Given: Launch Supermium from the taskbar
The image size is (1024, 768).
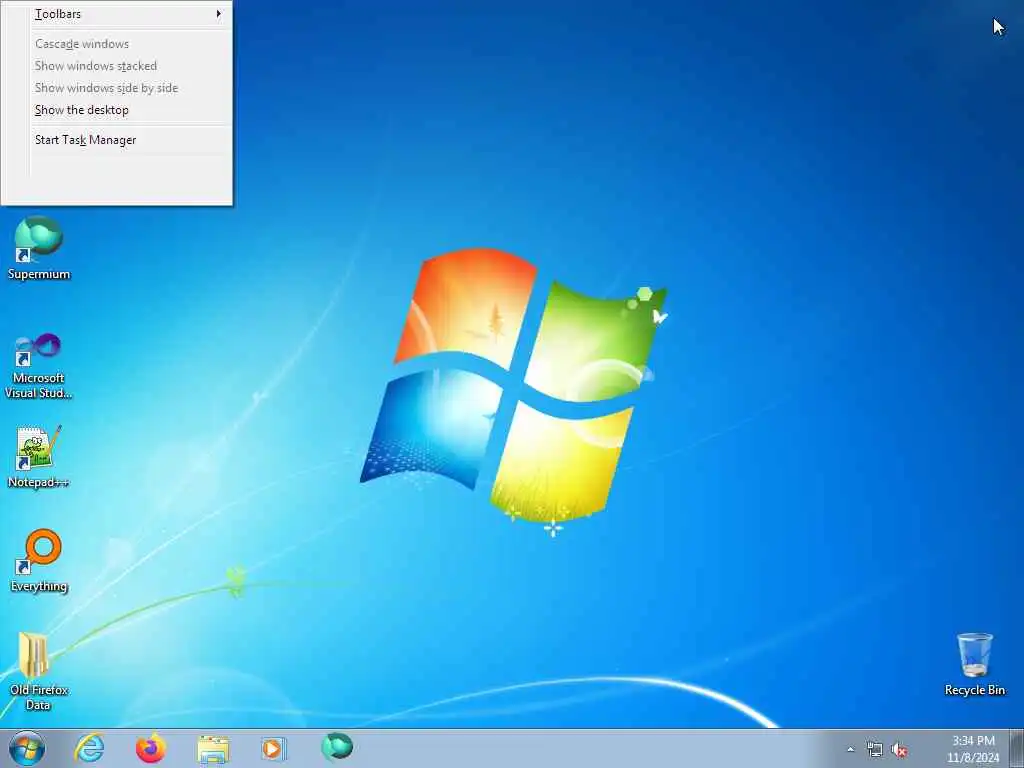Looking at the screenshot, I should (336, 747).
